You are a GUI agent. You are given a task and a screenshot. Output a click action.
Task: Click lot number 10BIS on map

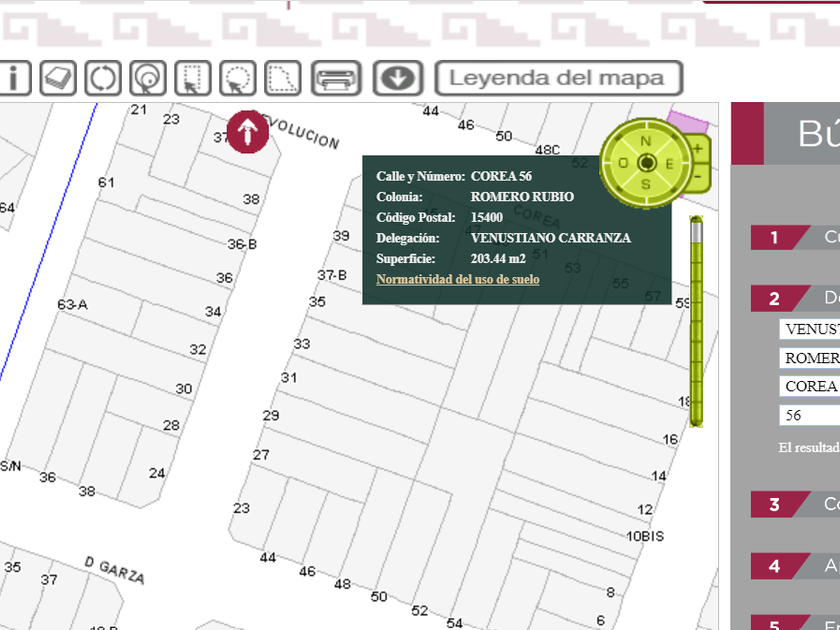point(645,536)
